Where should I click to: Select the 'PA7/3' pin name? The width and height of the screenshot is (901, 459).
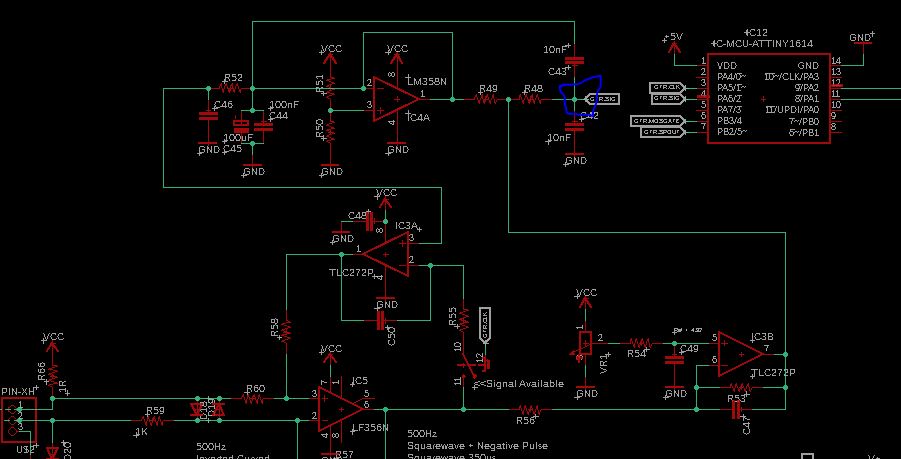click(x=730, y=110)
